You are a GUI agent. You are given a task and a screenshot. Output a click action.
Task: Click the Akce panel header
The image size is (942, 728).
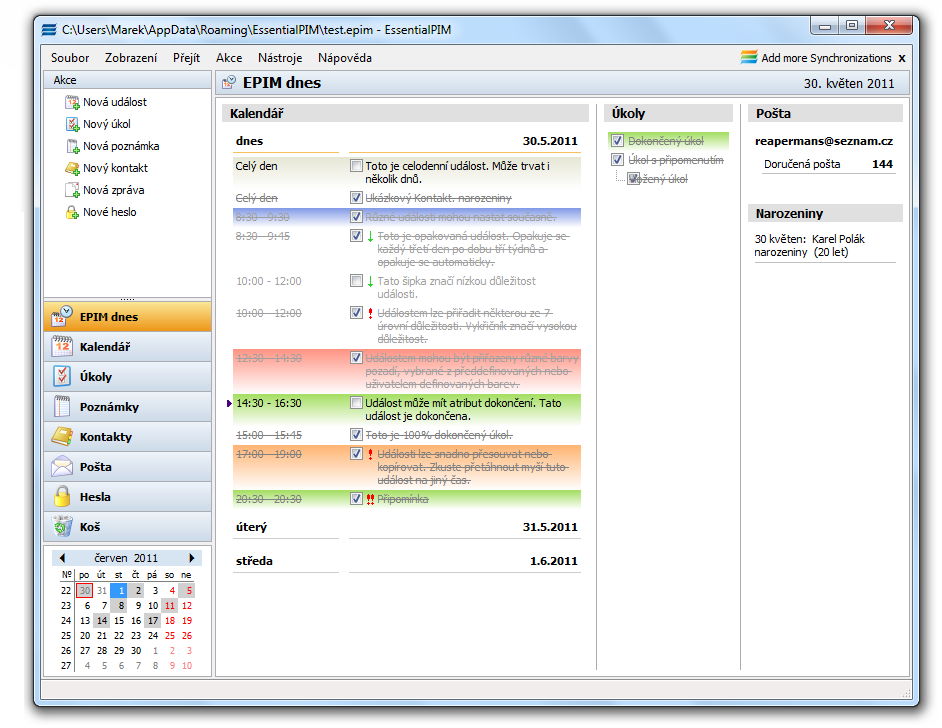click(x=127, y=80)
